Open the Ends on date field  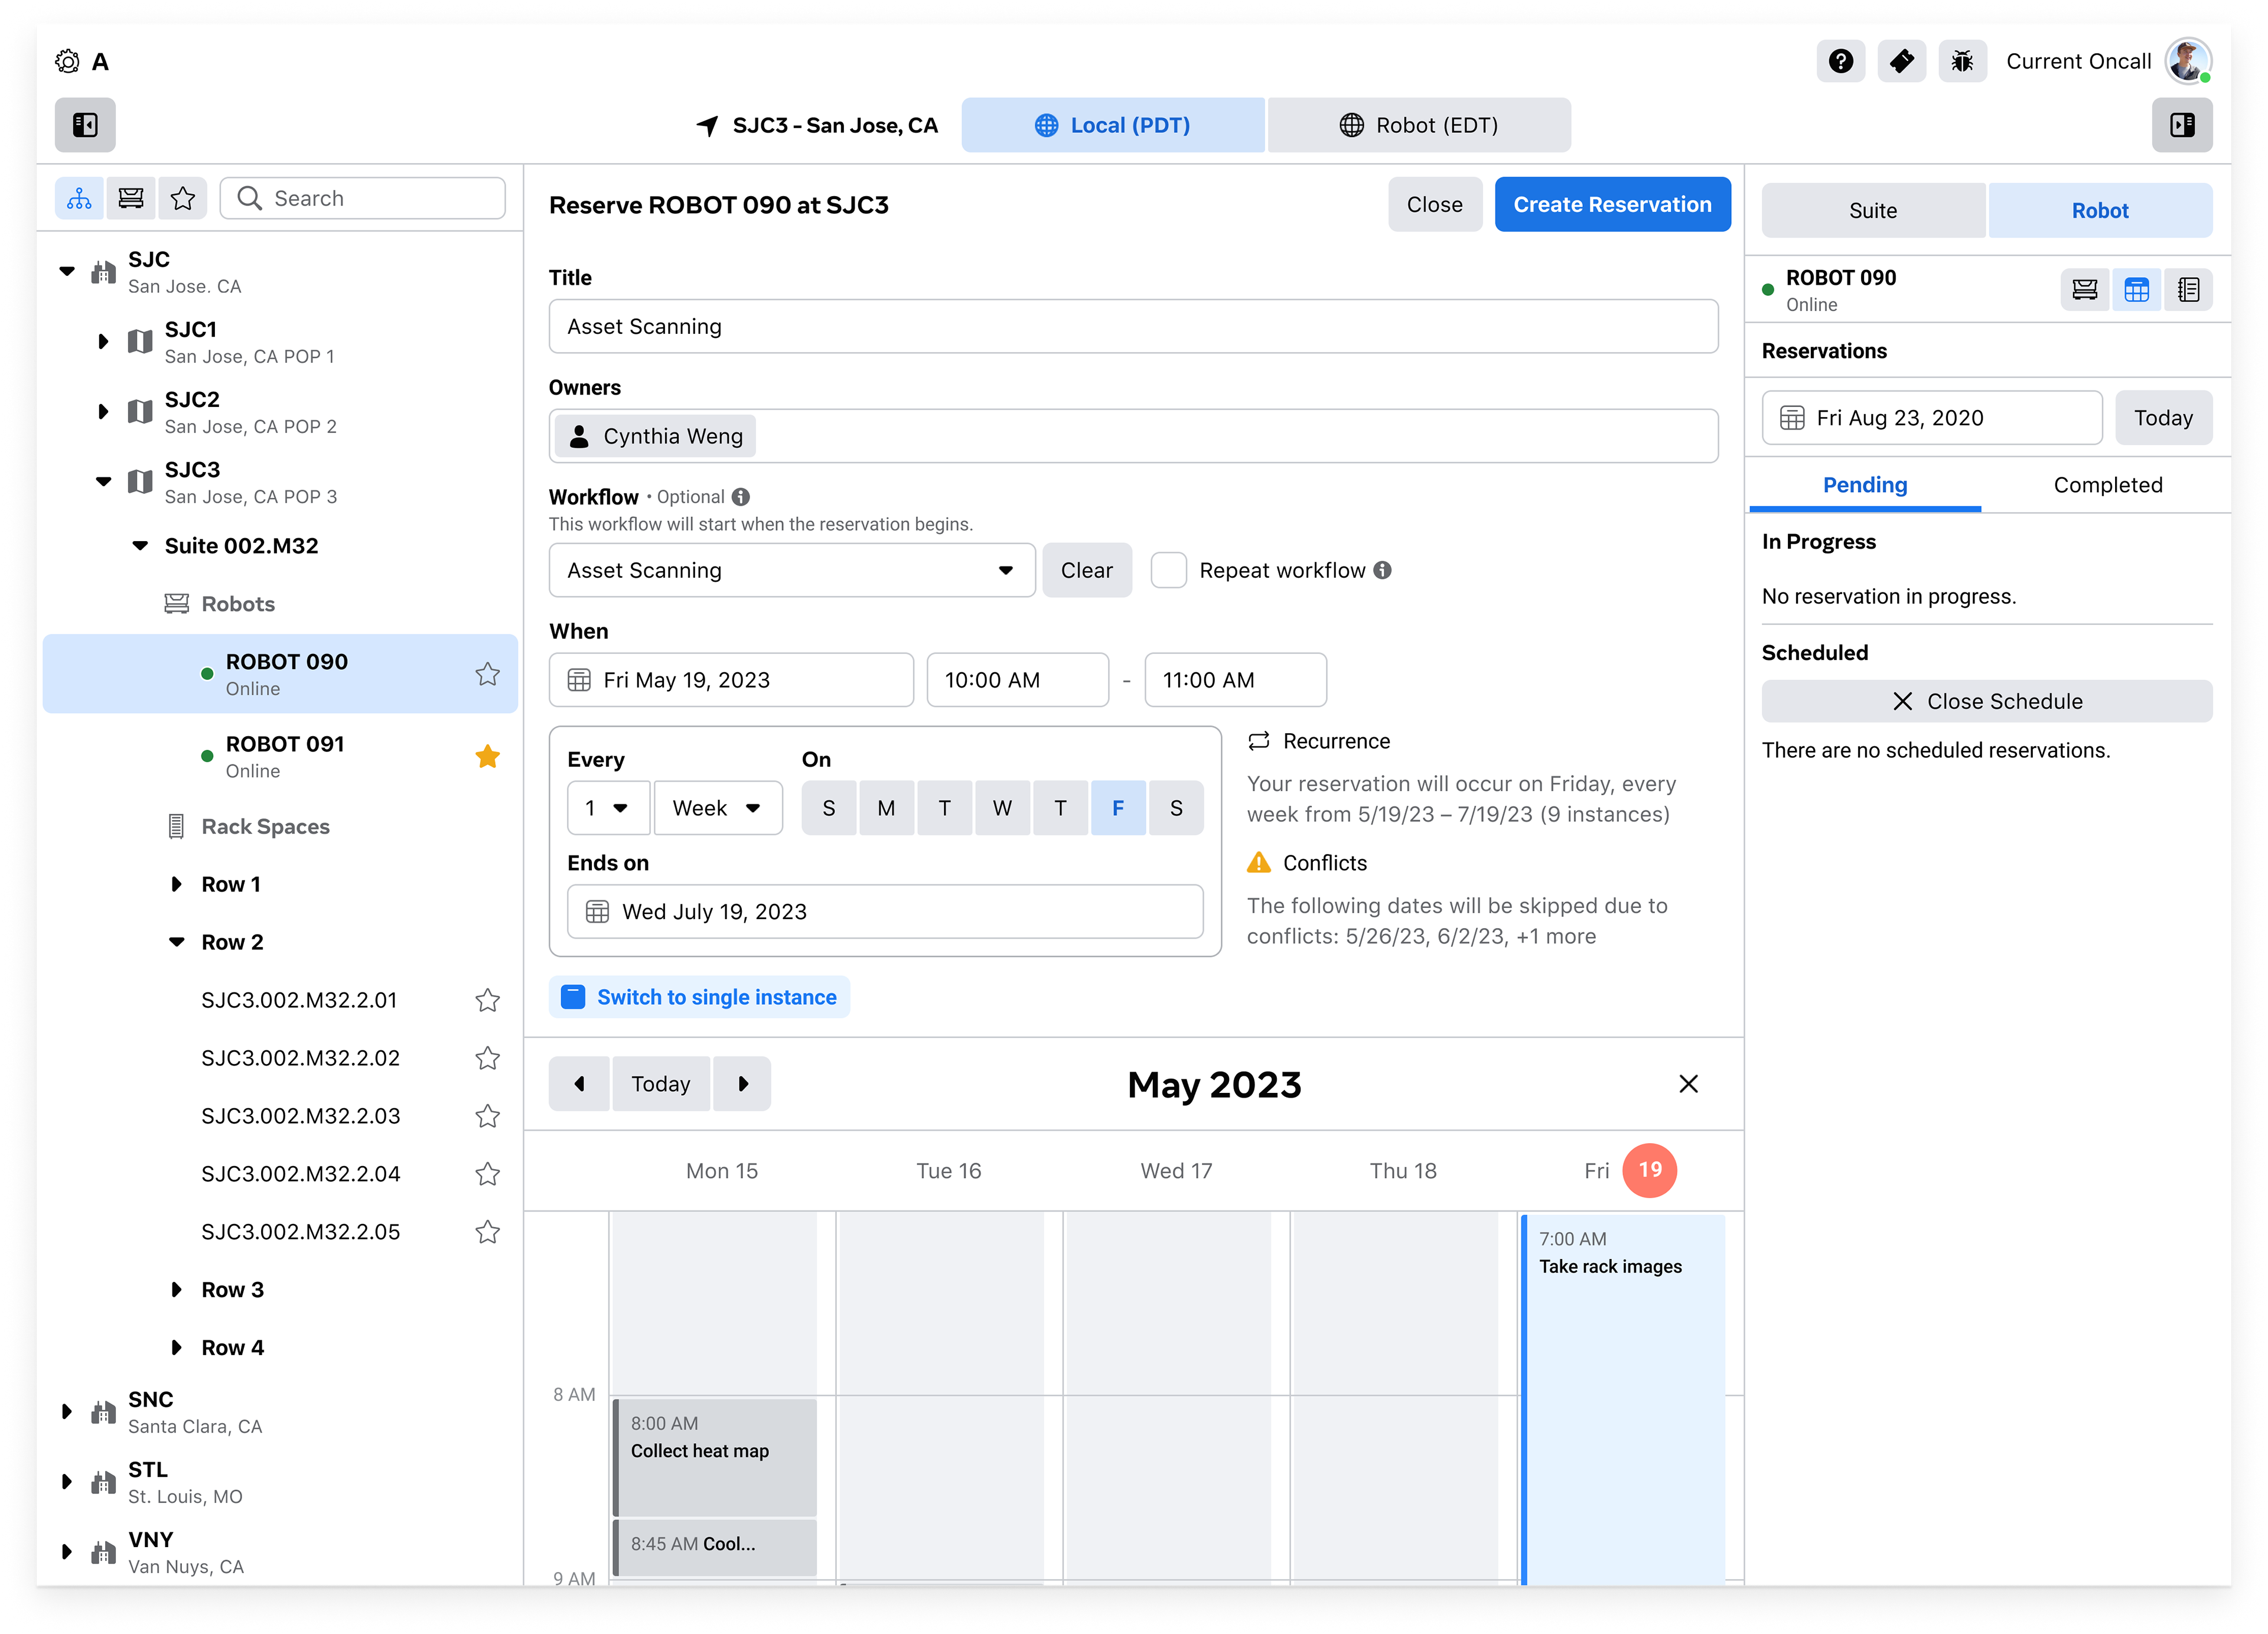coord(885,912)
